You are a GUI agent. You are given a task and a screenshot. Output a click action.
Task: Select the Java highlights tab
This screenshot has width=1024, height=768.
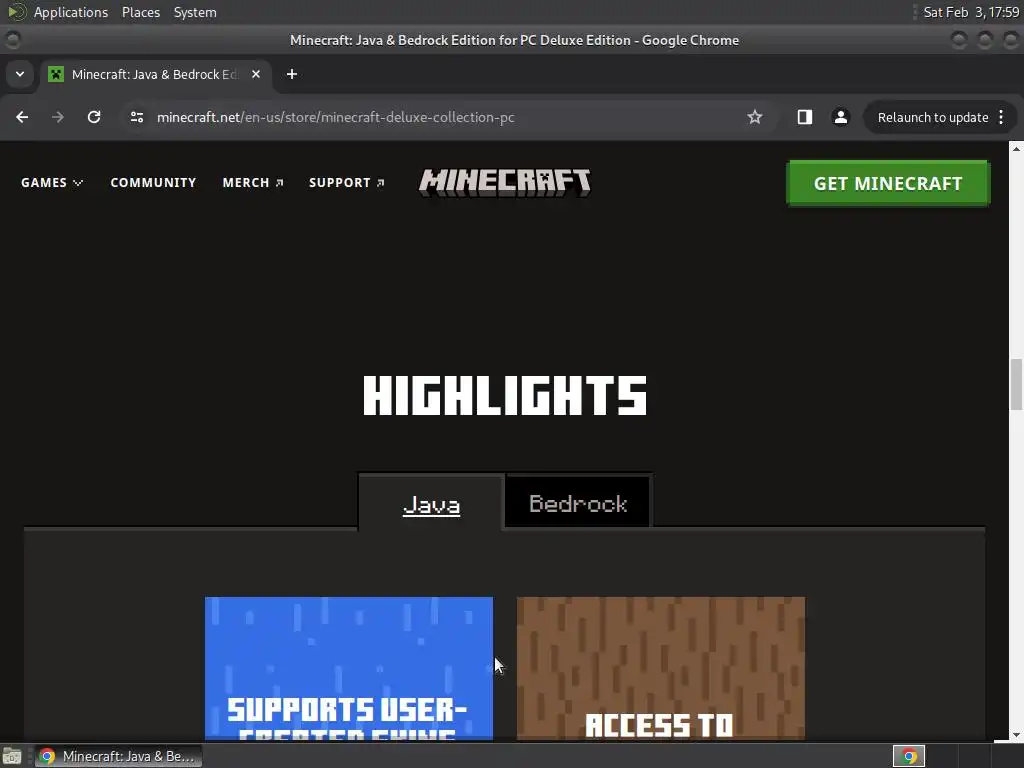click(x=432, y=504)
